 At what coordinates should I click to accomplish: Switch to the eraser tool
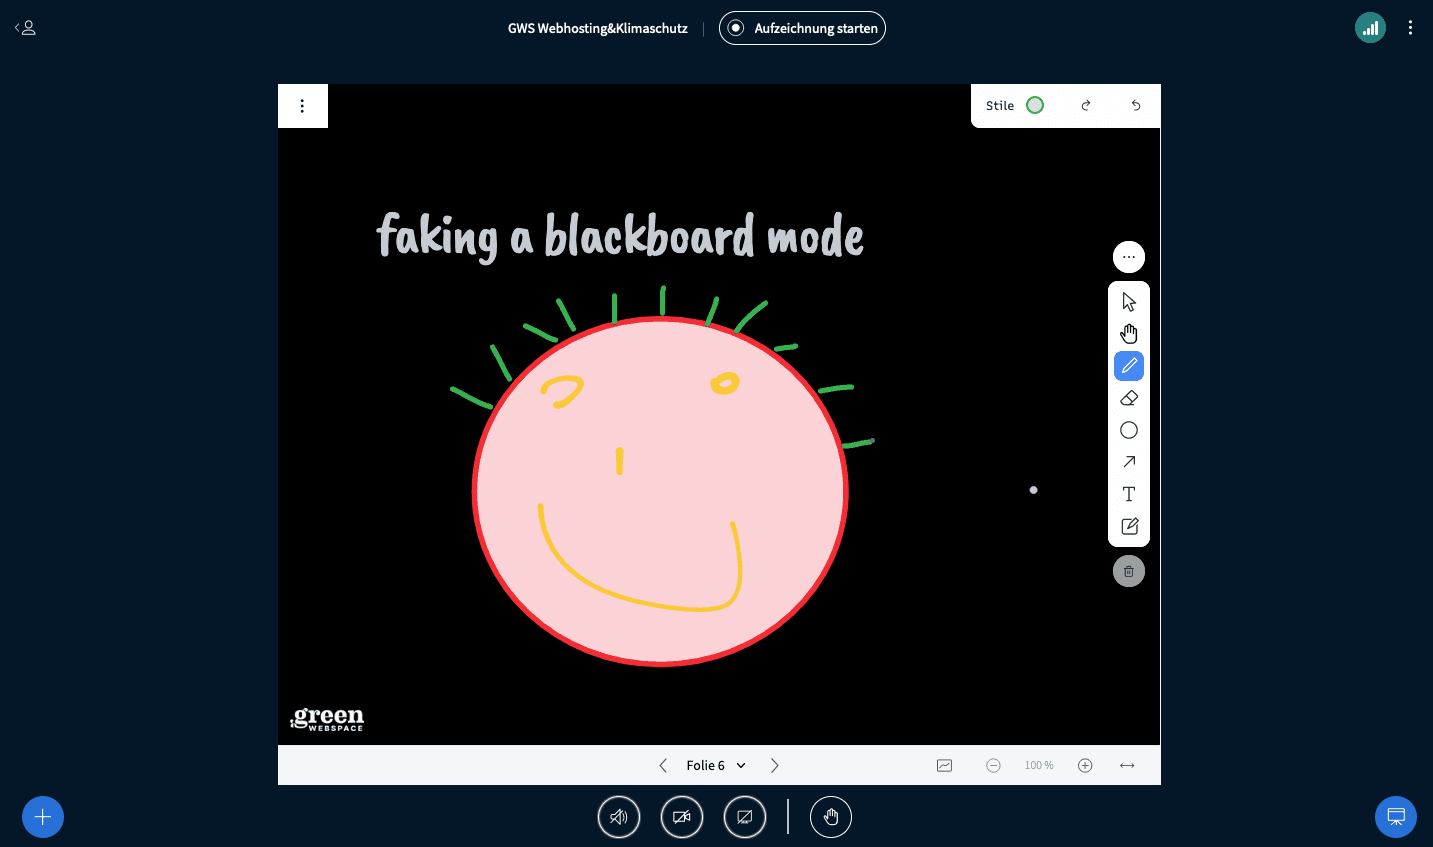1128,398
